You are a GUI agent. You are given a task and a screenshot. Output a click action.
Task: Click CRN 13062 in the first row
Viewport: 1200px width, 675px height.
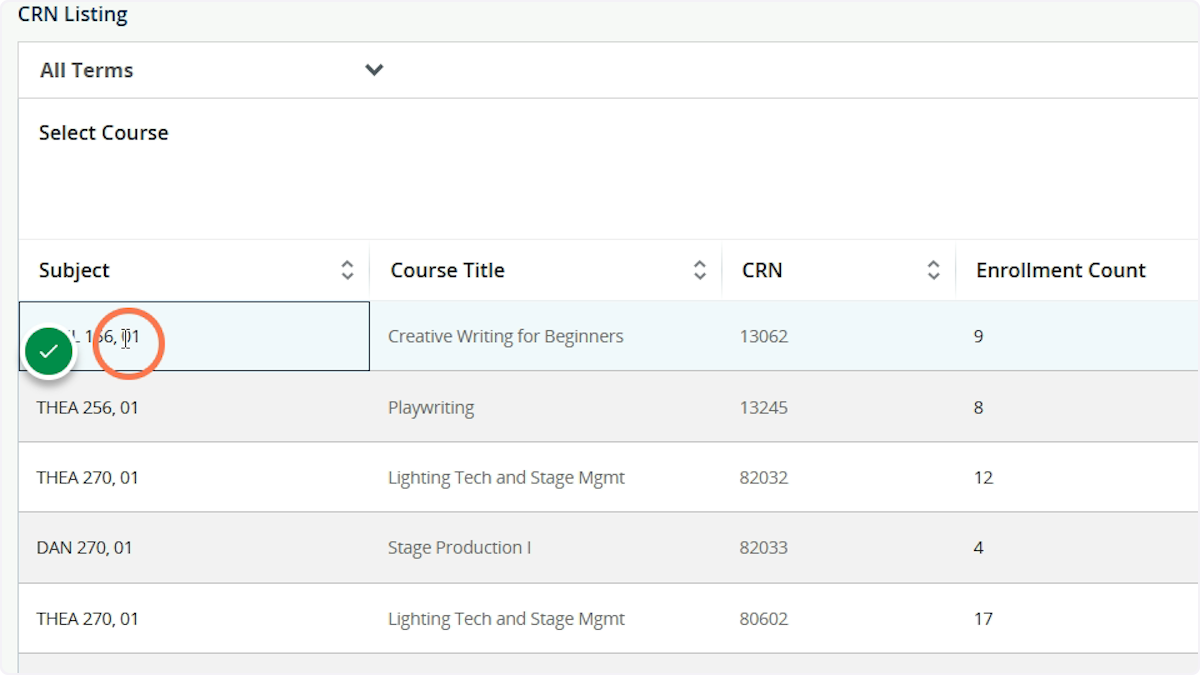[x=763, y=336]
